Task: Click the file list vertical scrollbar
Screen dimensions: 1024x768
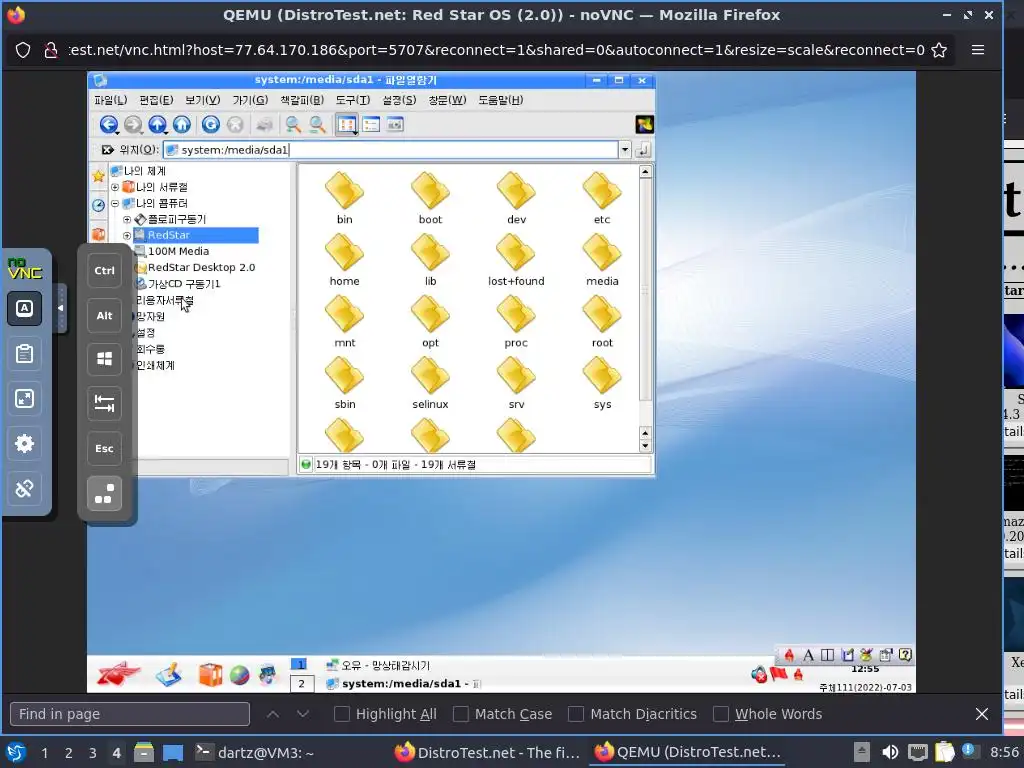Action: (x=645, y=291)
